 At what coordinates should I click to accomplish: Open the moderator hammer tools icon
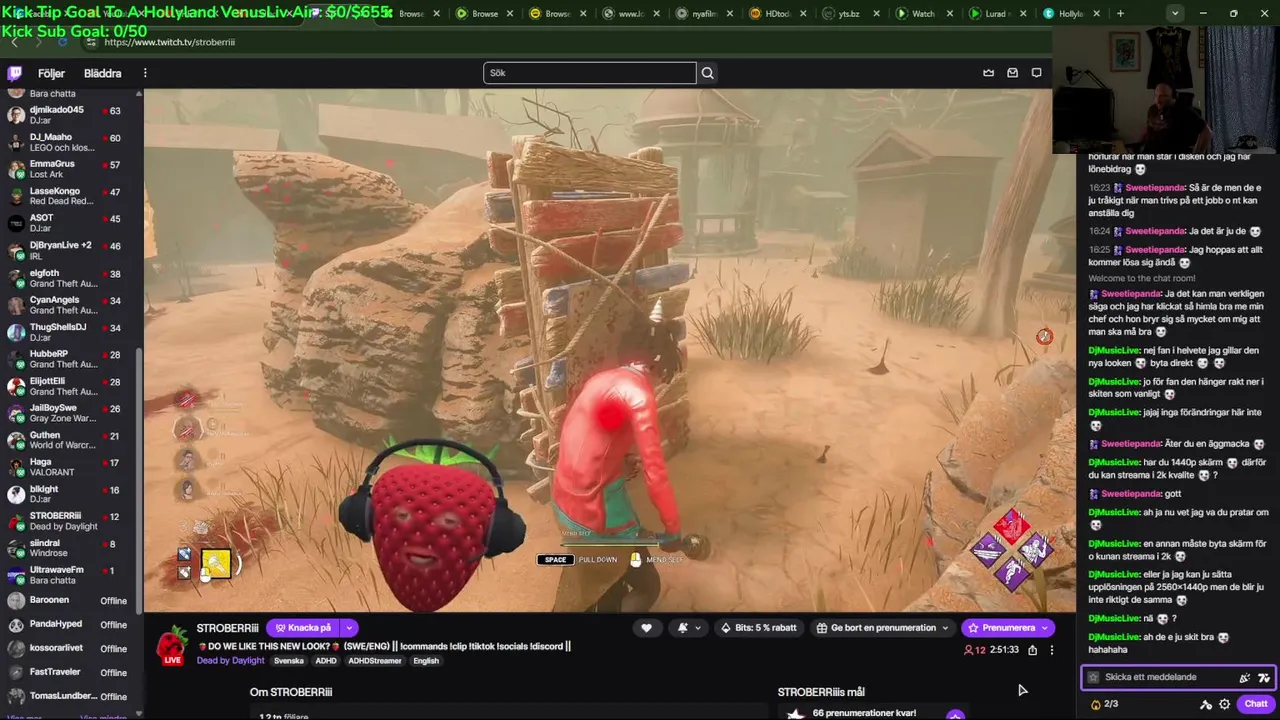tap(1206, 704)
